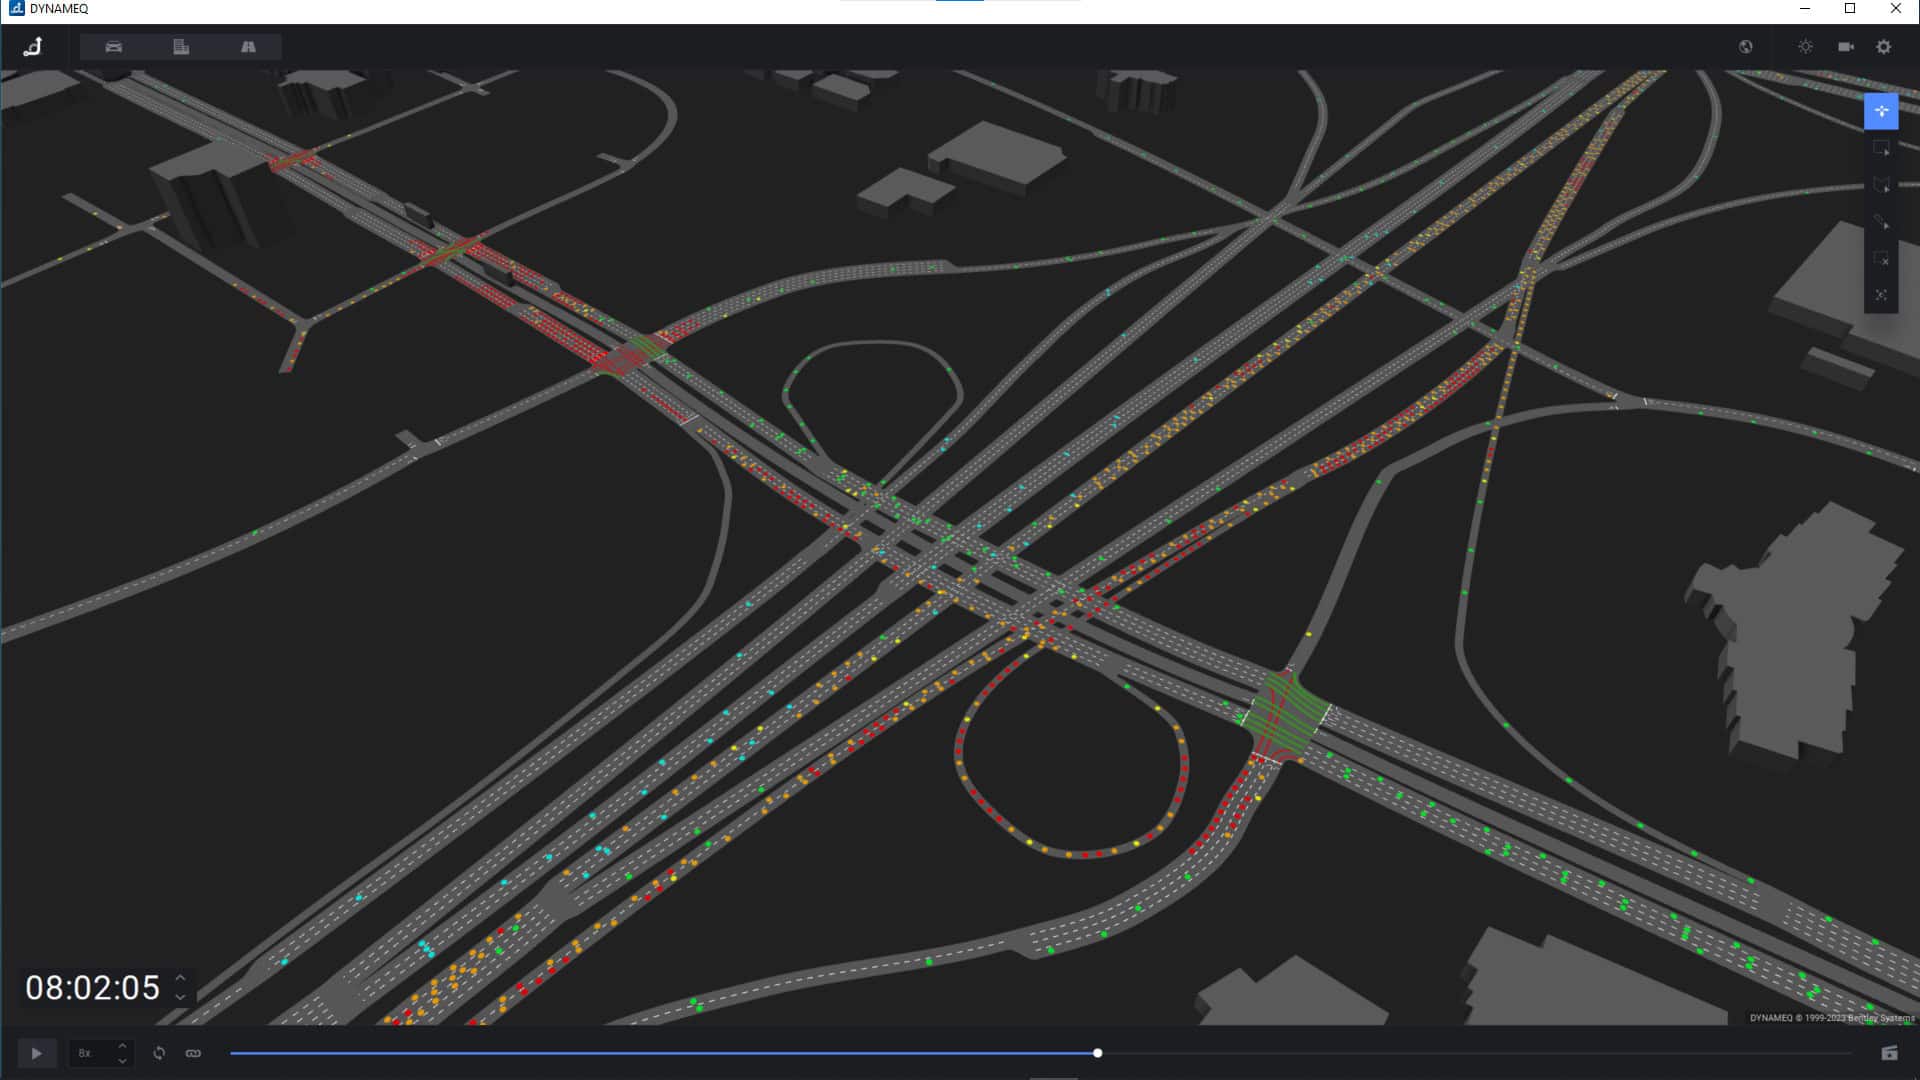Click the timeline slider handle
The width and height of the screenshot is (1920, 1080).
coord(1097,1053)
